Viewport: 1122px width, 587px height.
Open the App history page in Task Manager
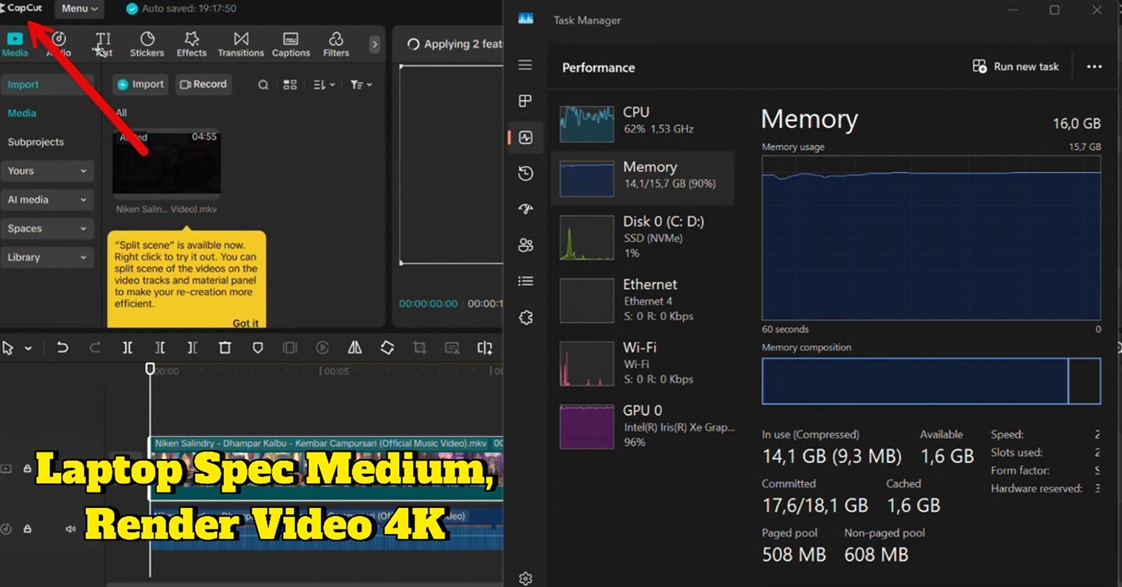click(x=525, y=173)
